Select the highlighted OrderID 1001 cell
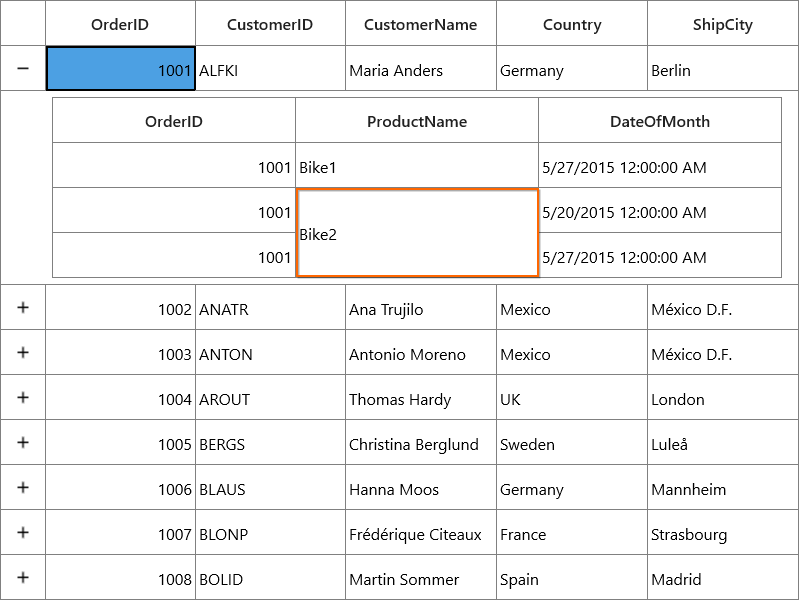 pyautogui.click(x=121, y=69)
